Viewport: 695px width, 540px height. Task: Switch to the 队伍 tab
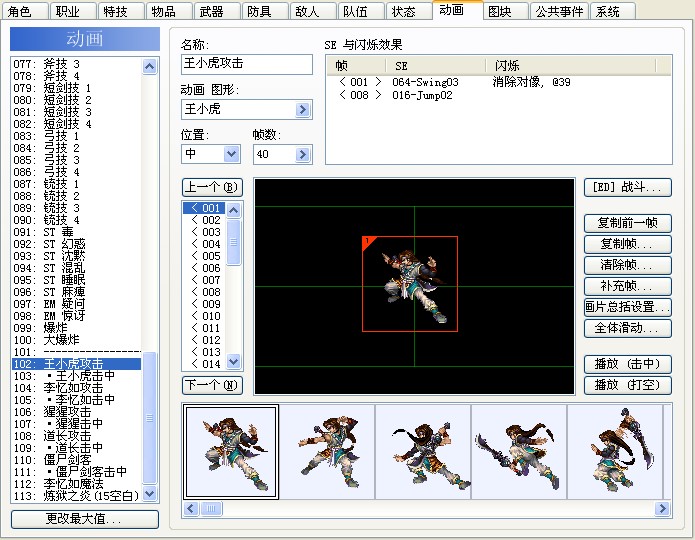(360, 11)
